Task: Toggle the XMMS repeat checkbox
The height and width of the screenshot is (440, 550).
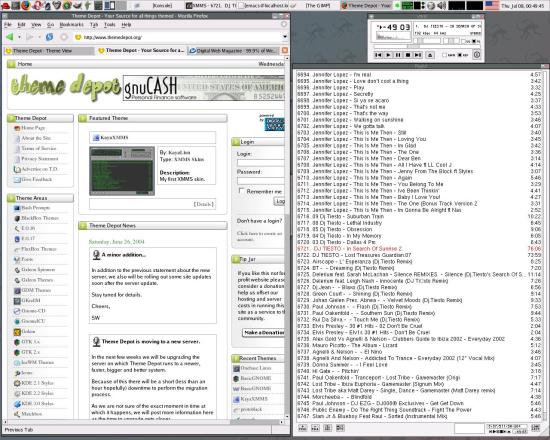Action: coord(460,55)
